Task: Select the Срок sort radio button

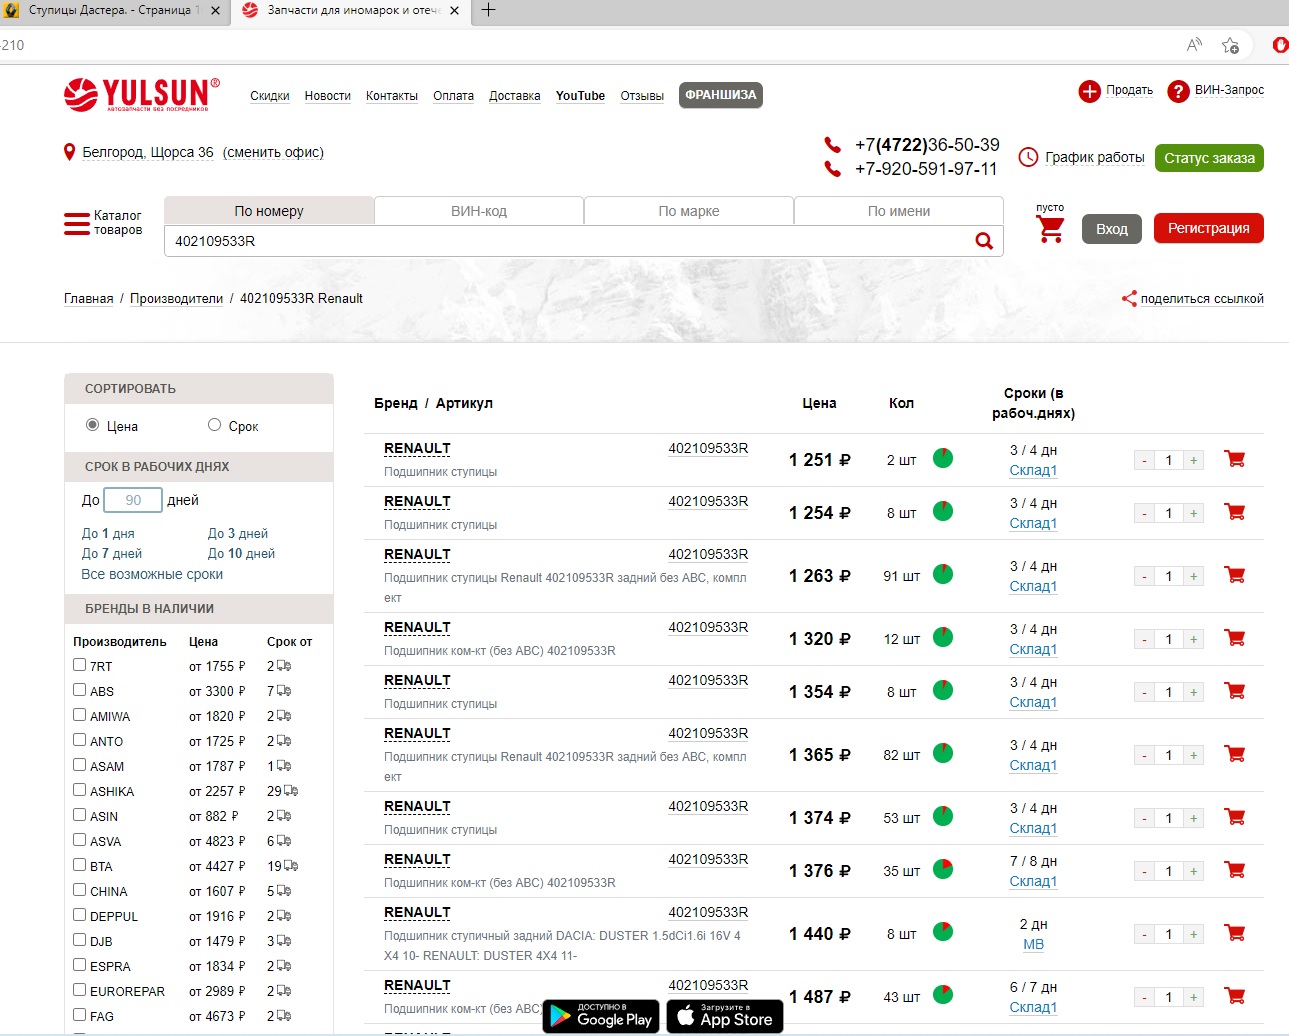Action: pyautogui.click(x=214, y=425)
